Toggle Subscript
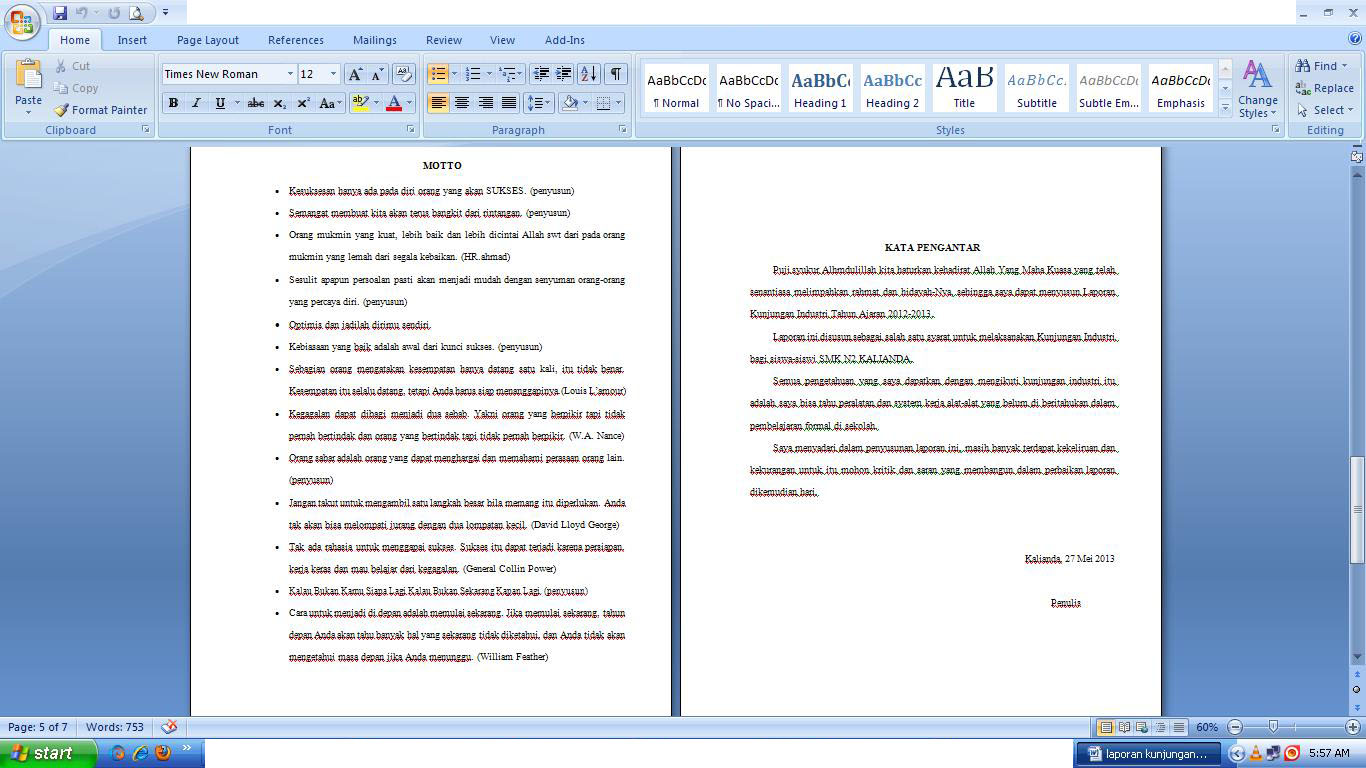Screen dimensions: 1366x768 click(x=280, y=103)
